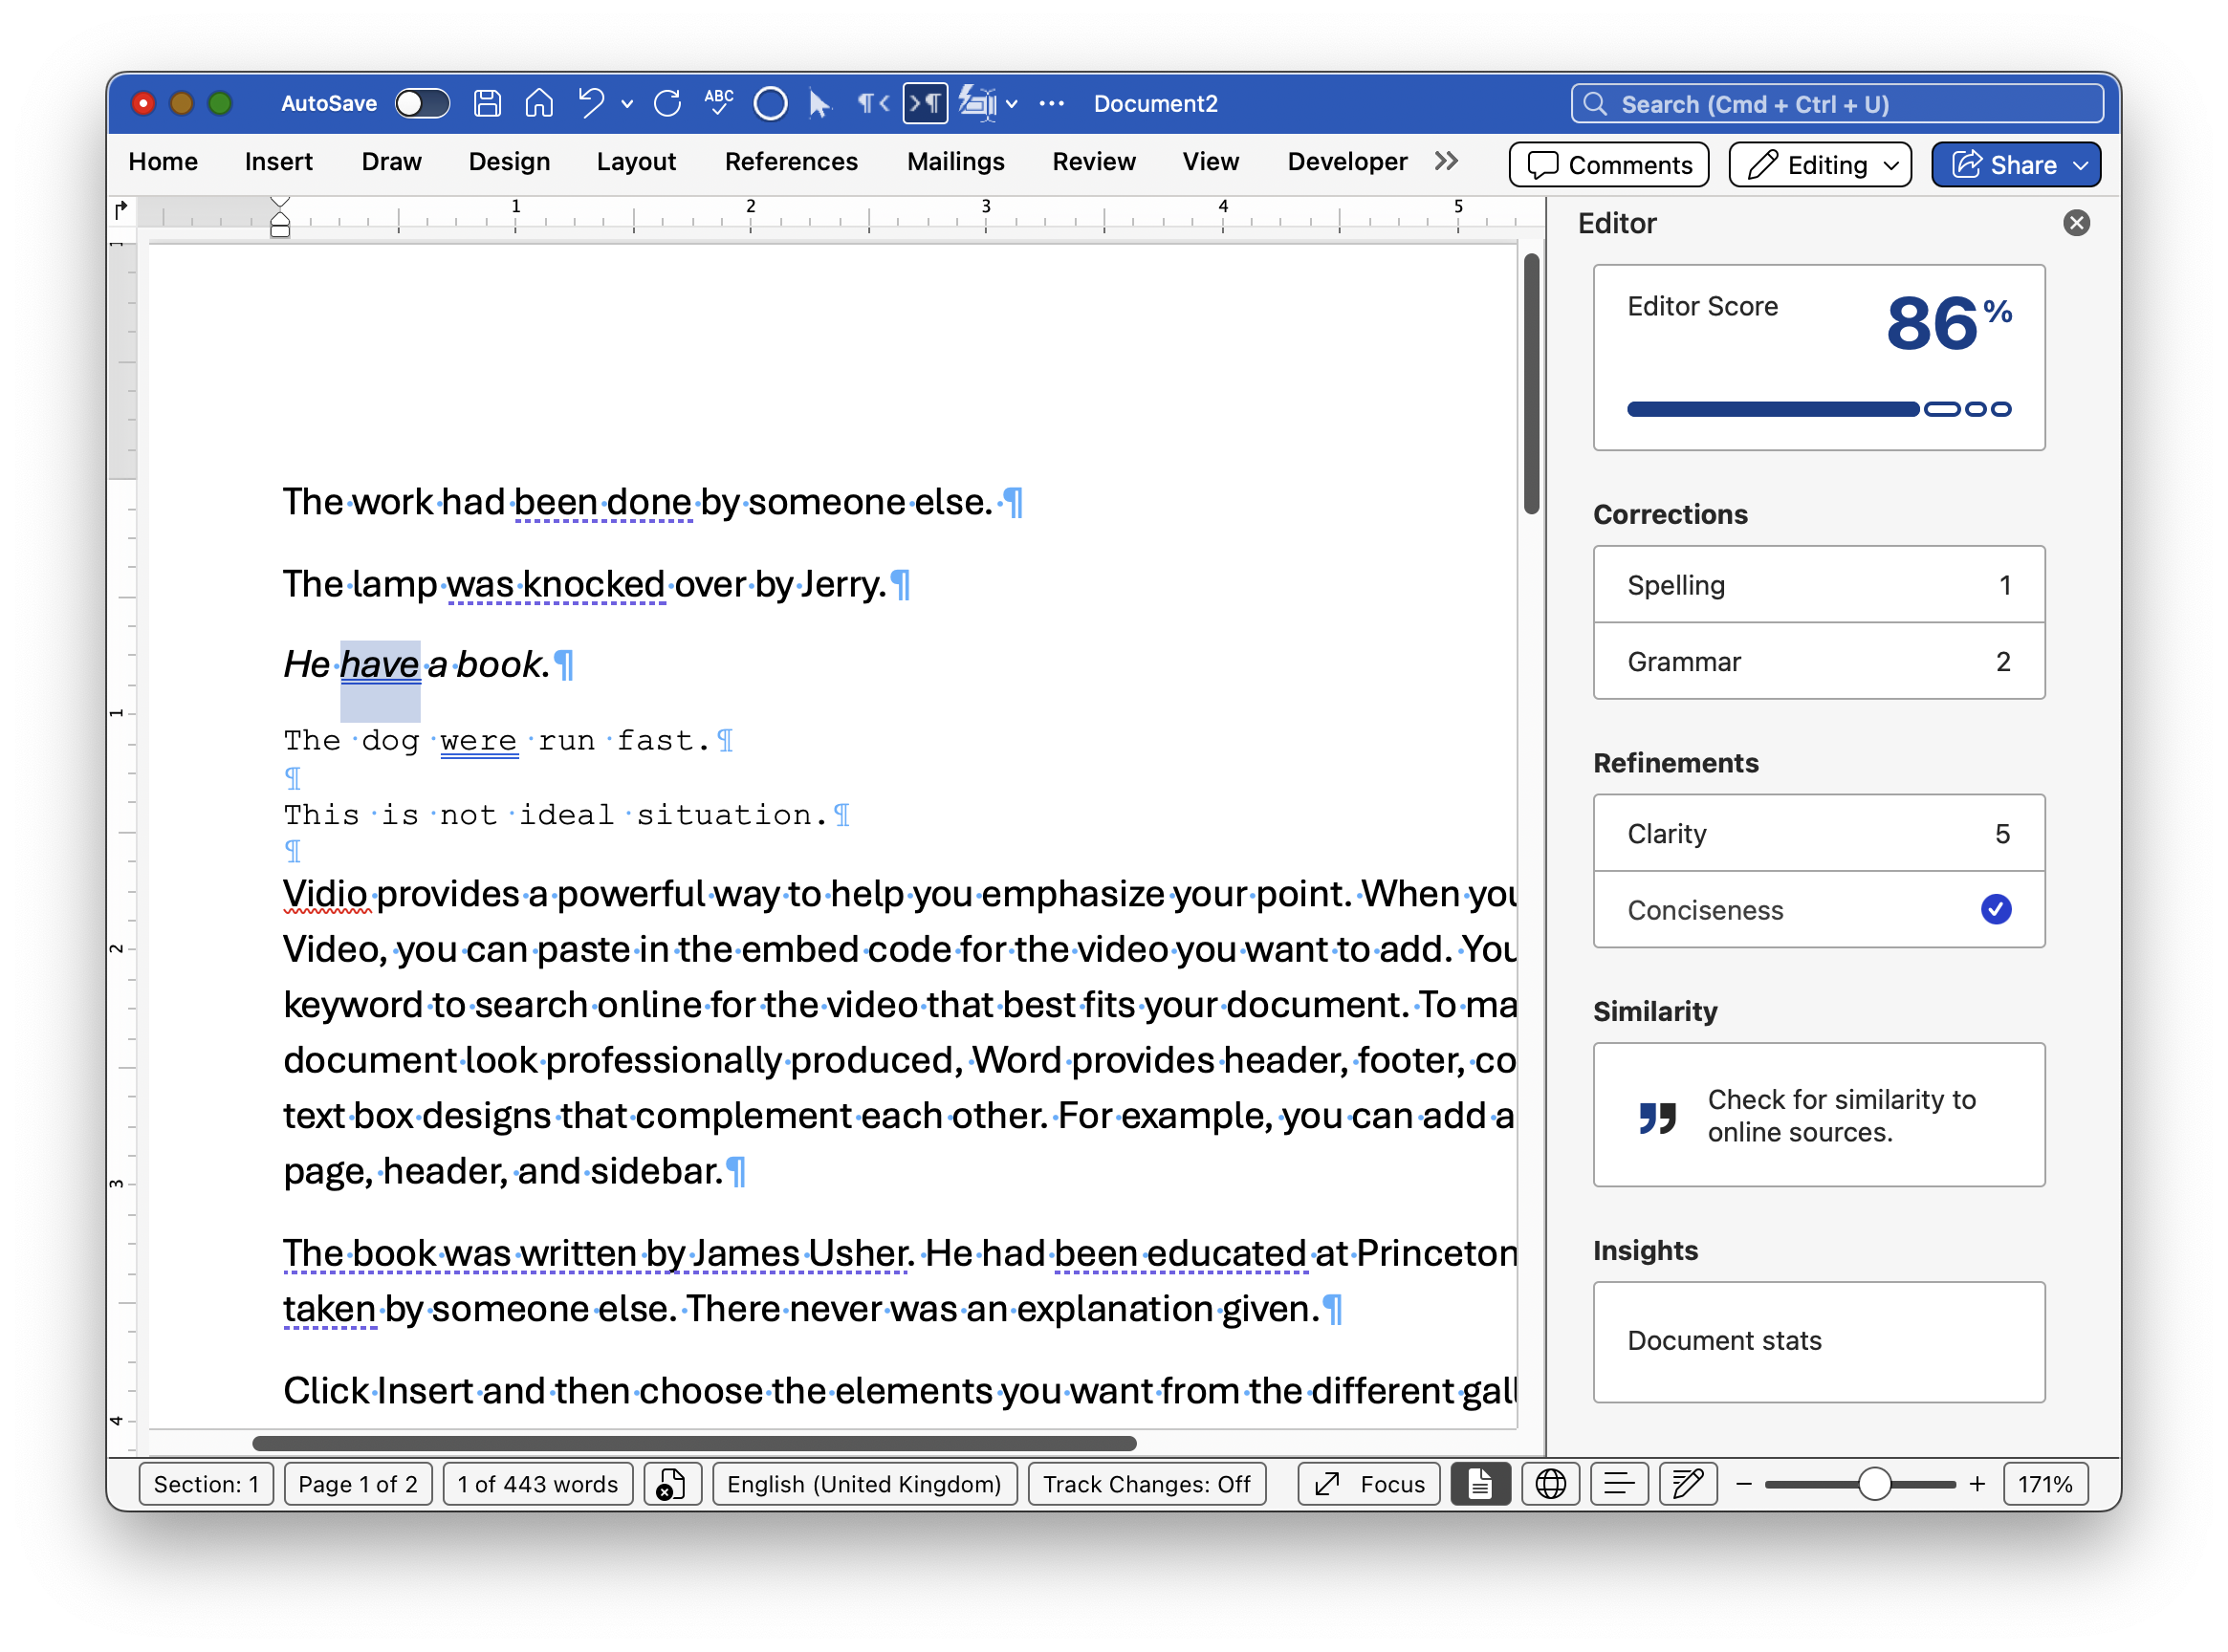This screenshot has width=2228, height=1652.
Task: Switch to Outline view icon in the status bar
Action: coord(1619,1485)
